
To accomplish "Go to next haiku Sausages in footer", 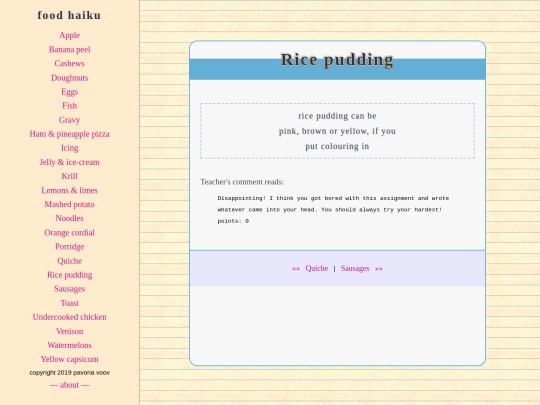I will tap(355, 268).
